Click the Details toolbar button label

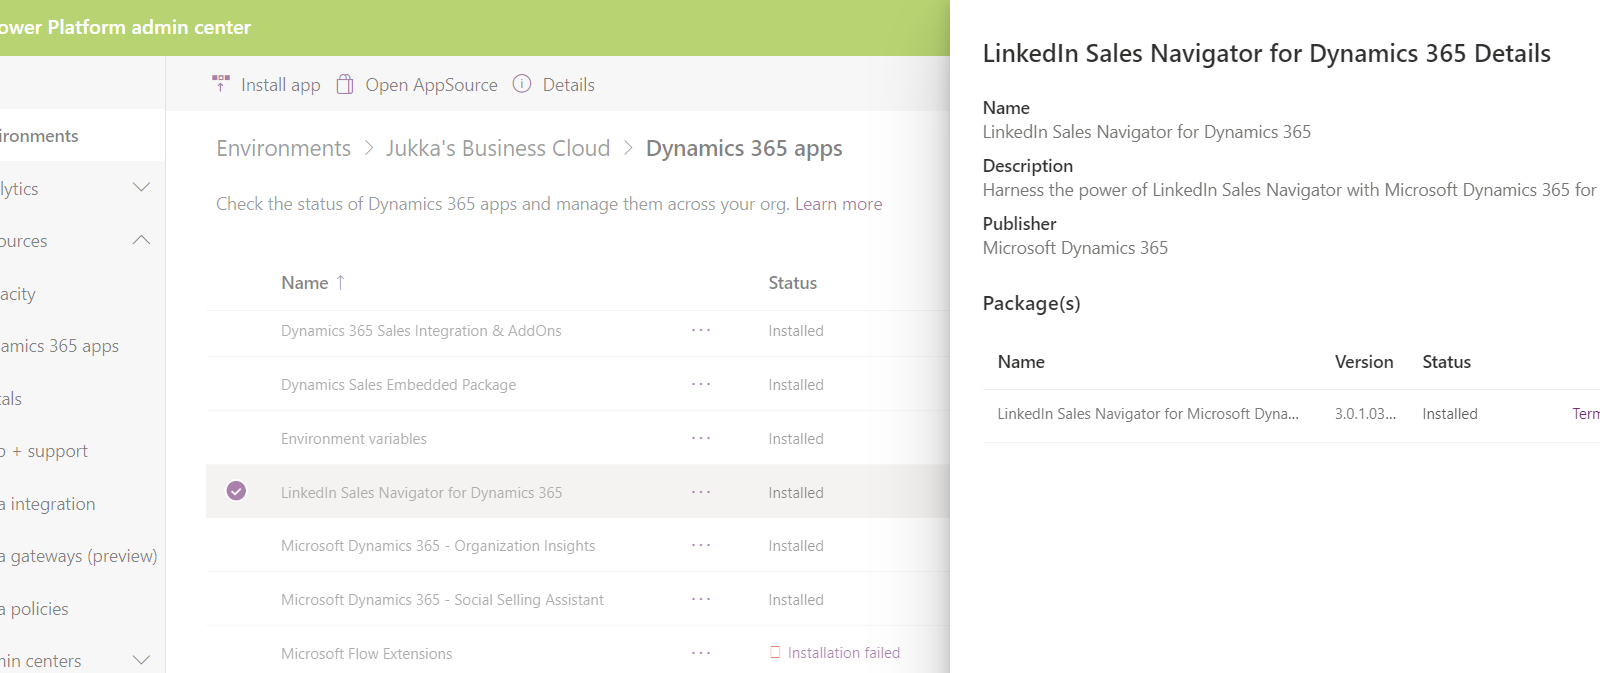coord(569,85)
